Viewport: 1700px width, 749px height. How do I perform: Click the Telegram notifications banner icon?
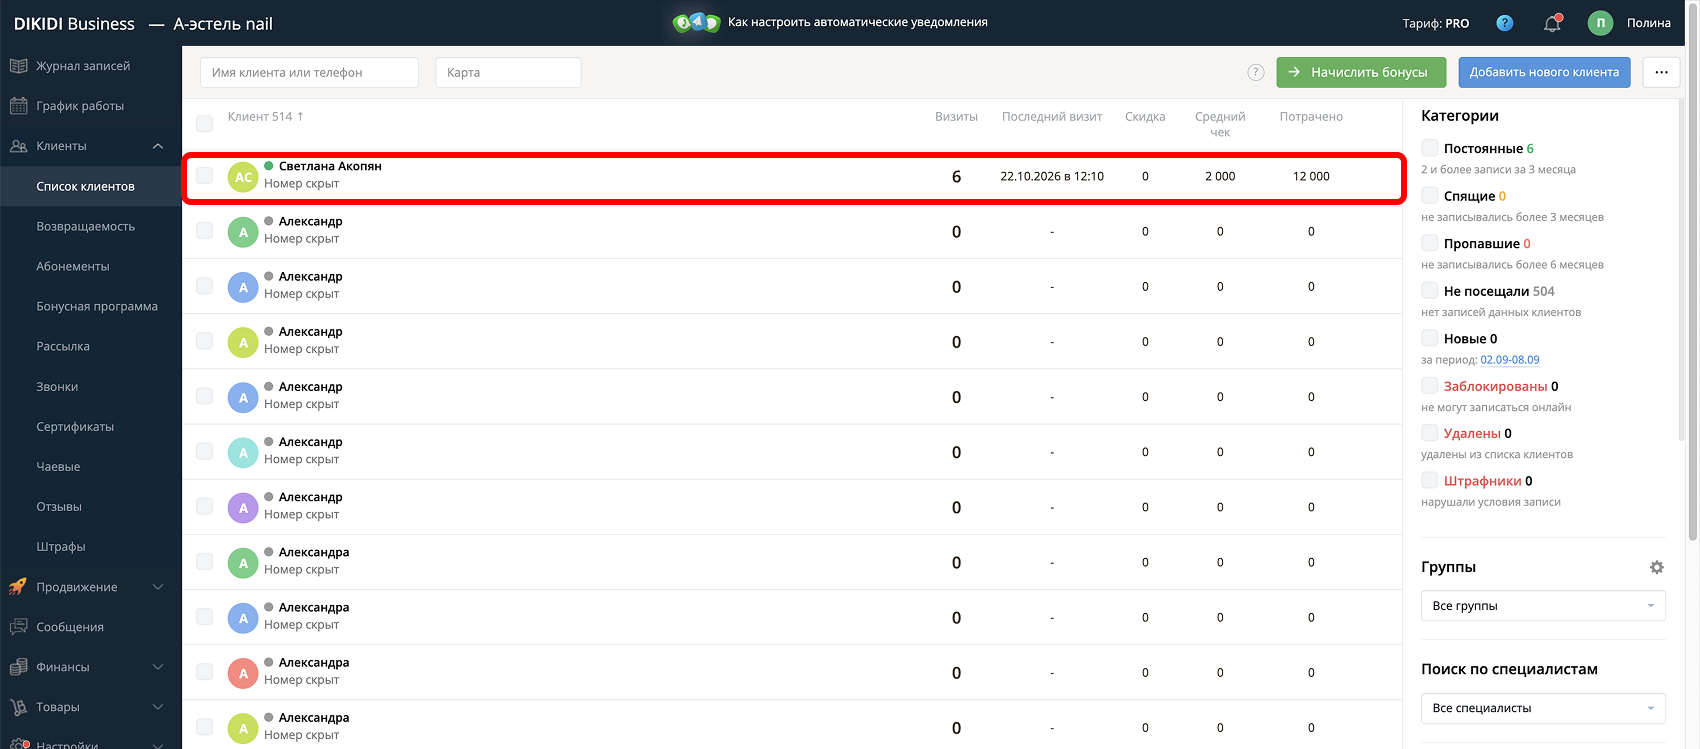tap(697, 22)
